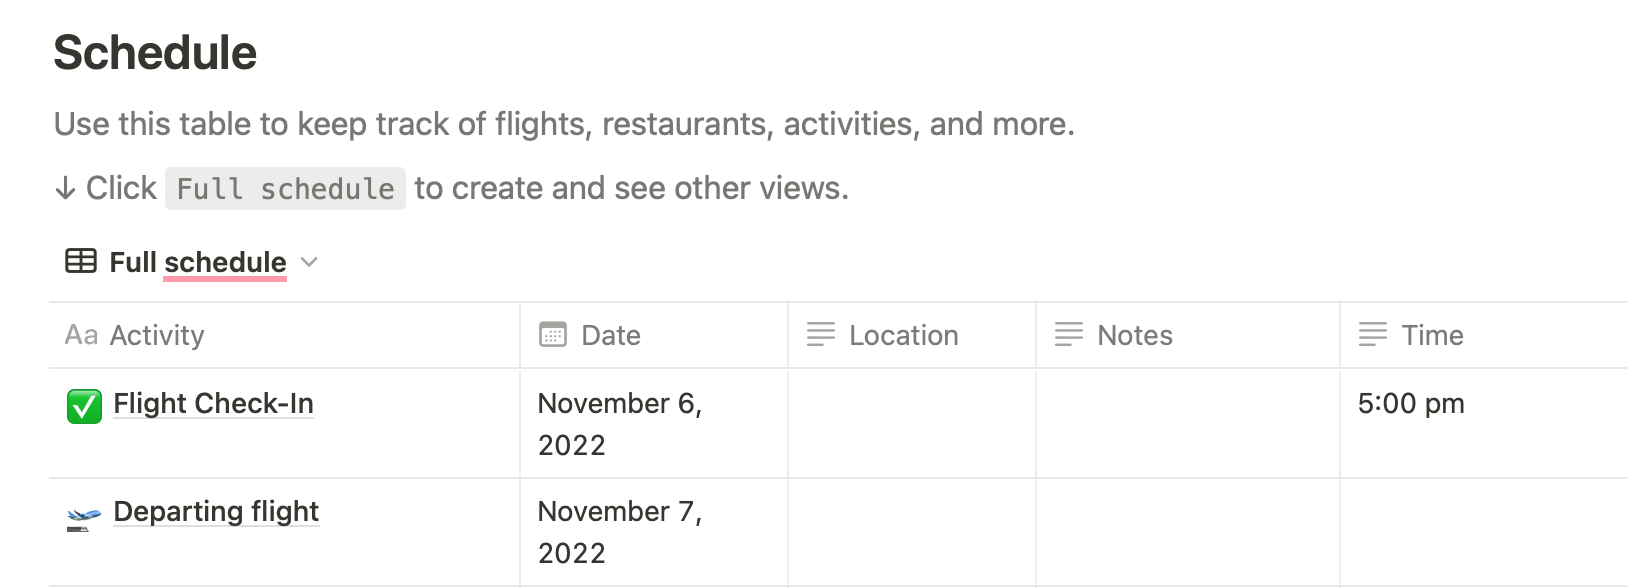Viewport: 1628px width, 588px height.
Task: Expand the Full schedule view chevron
Action: pyautogui.click(x=309, y=262)
